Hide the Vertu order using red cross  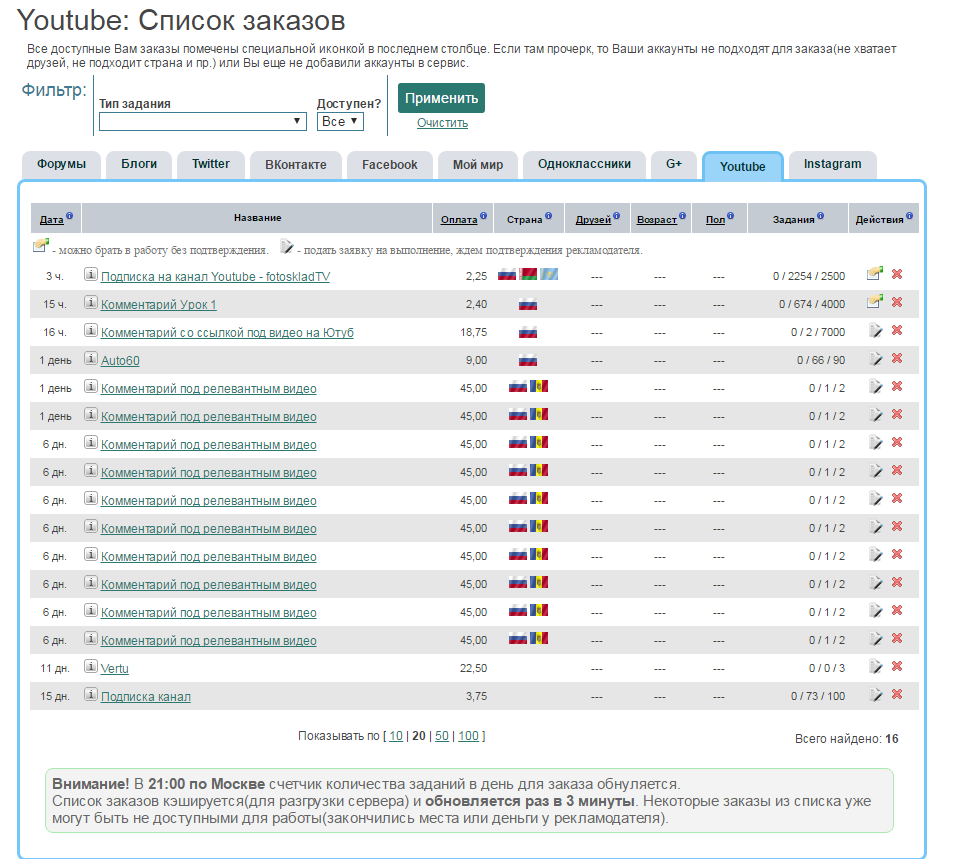click(x=897, y=667)
